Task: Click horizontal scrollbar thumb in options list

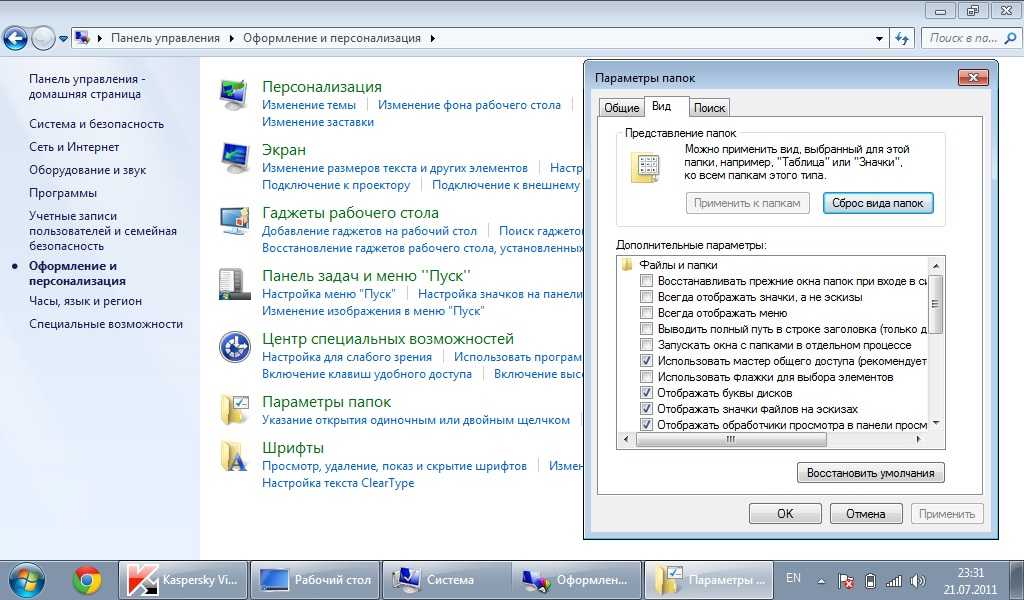Action: tap(731, 439)
